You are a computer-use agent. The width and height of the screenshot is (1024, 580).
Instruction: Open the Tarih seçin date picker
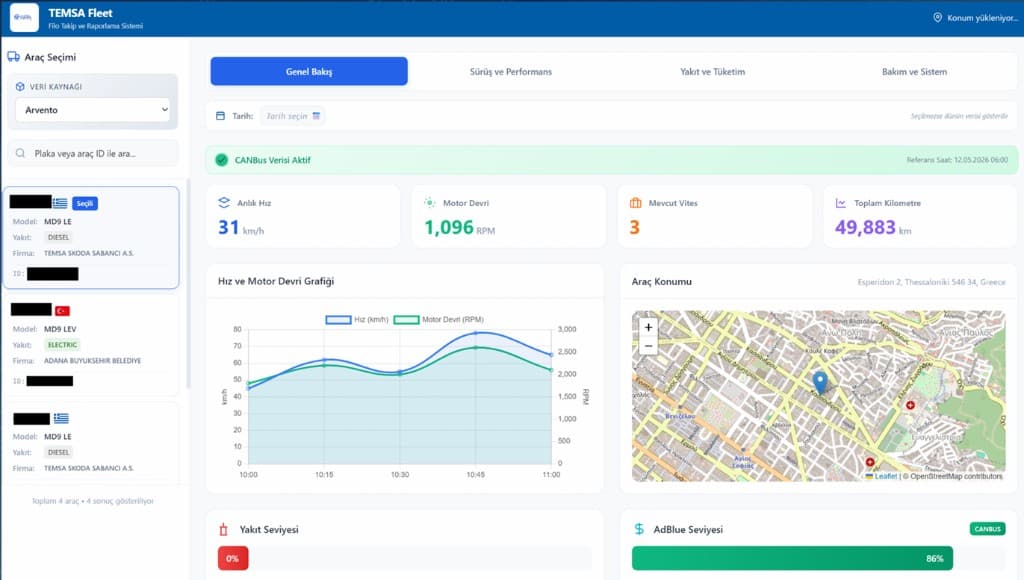click(293, 116)
